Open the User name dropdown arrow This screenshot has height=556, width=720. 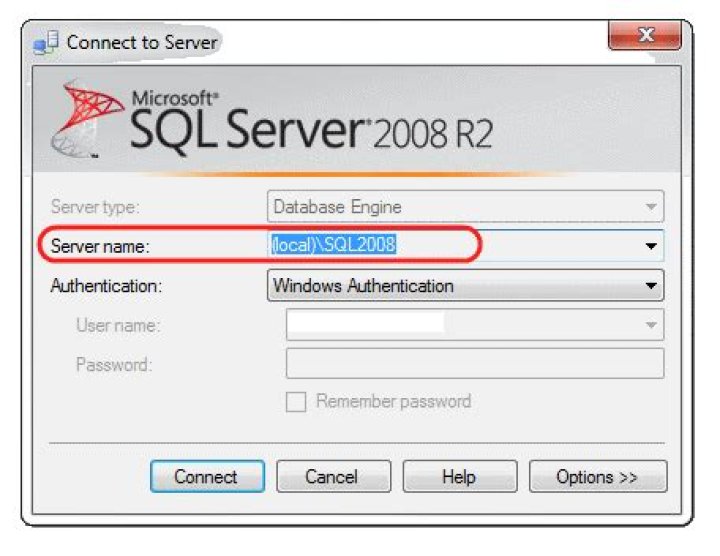pos(651,325)
